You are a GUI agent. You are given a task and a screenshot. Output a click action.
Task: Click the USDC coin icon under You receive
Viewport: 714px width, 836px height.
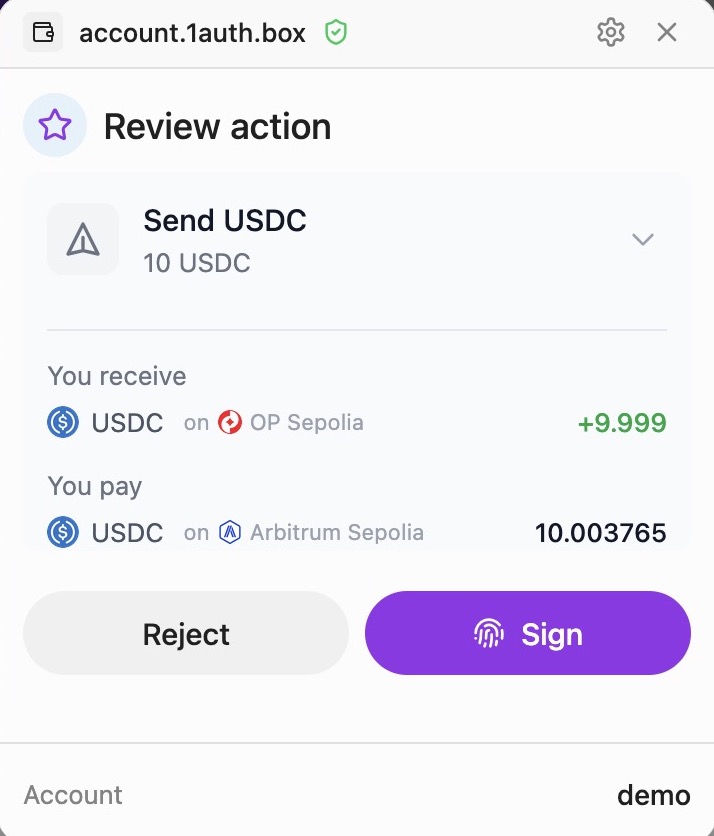(x=62, y=422)
